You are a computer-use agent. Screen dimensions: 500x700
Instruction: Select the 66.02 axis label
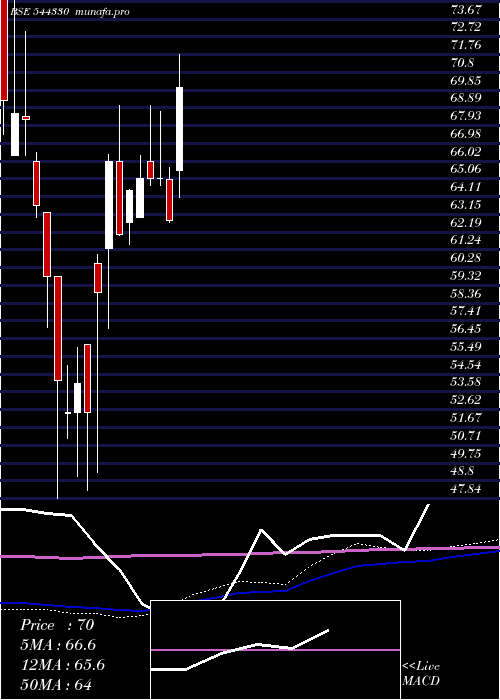coord(466,151)
